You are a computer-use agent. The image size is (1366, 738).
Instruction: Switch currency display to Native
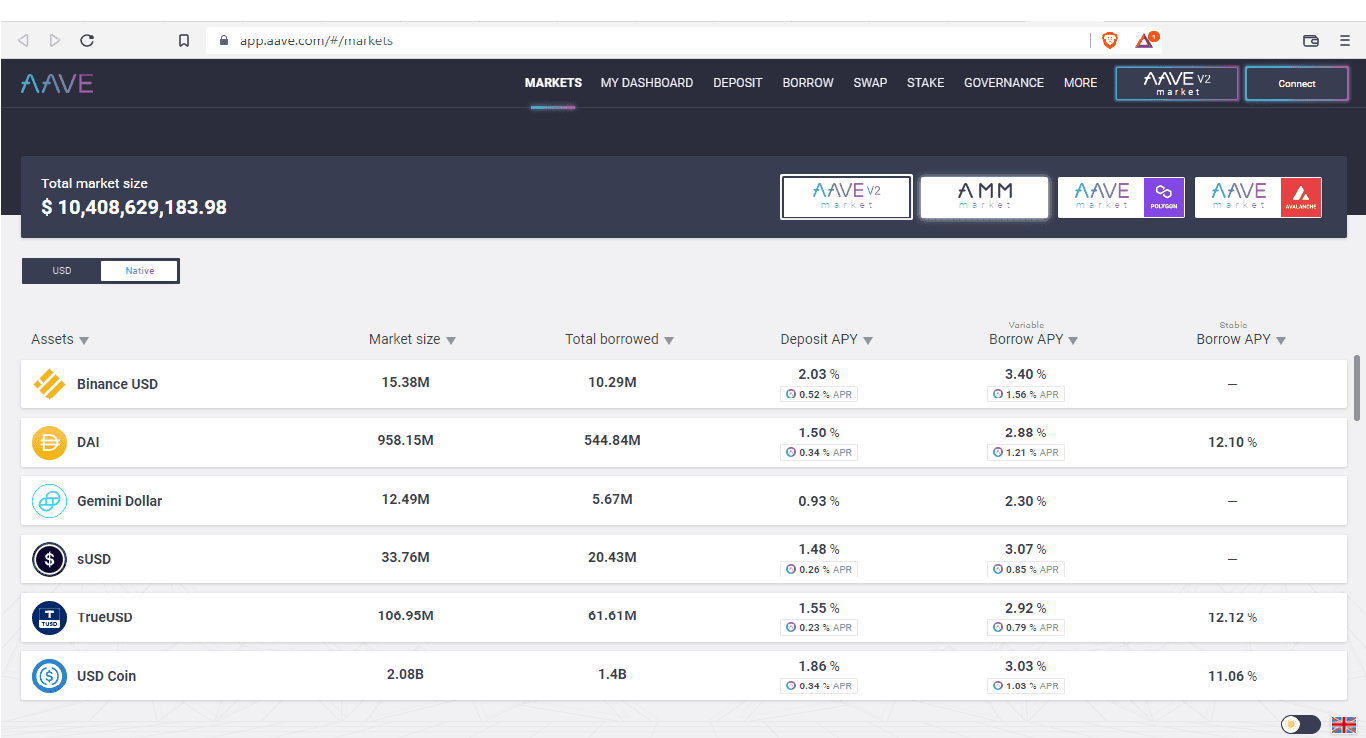[140, 271]
